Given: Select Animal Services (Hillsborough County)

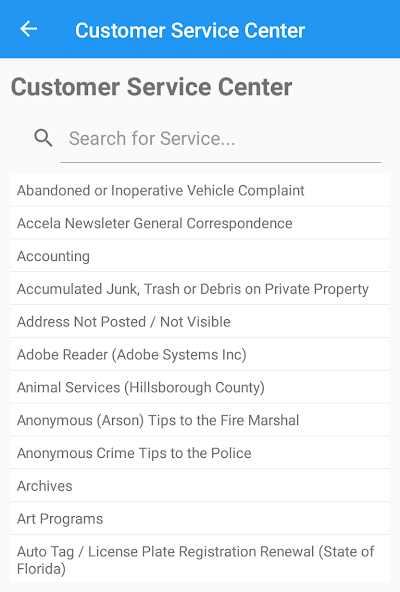Looking at the screenshot, I should tap(200, 387).
